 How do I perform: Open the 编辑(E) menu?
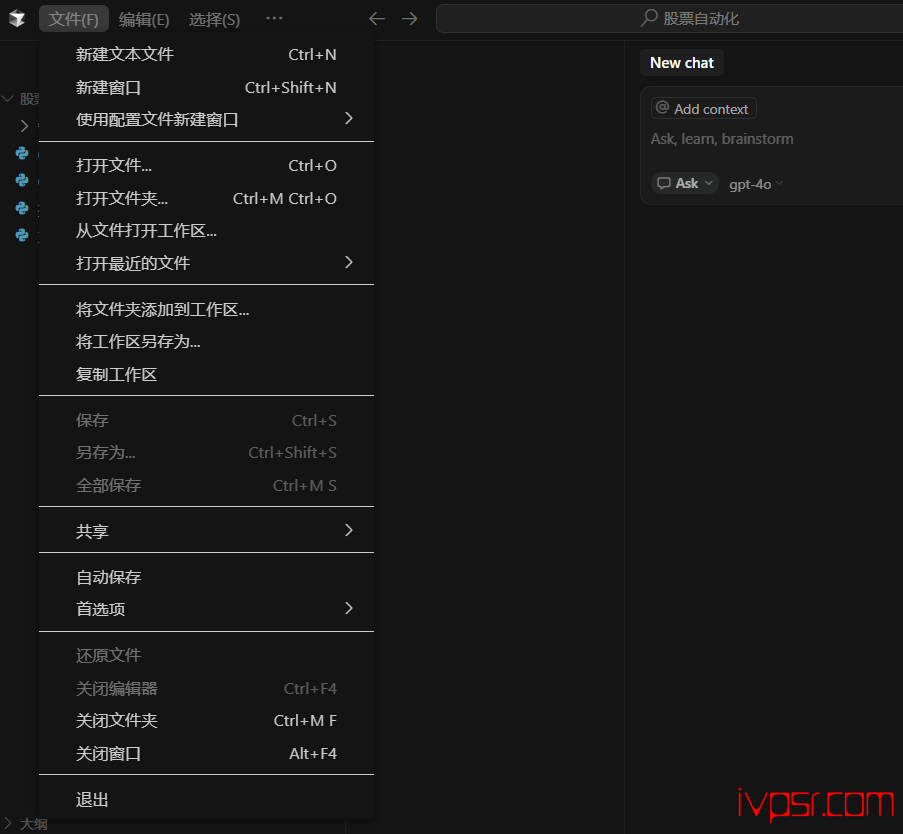click(x=144, y=19)
